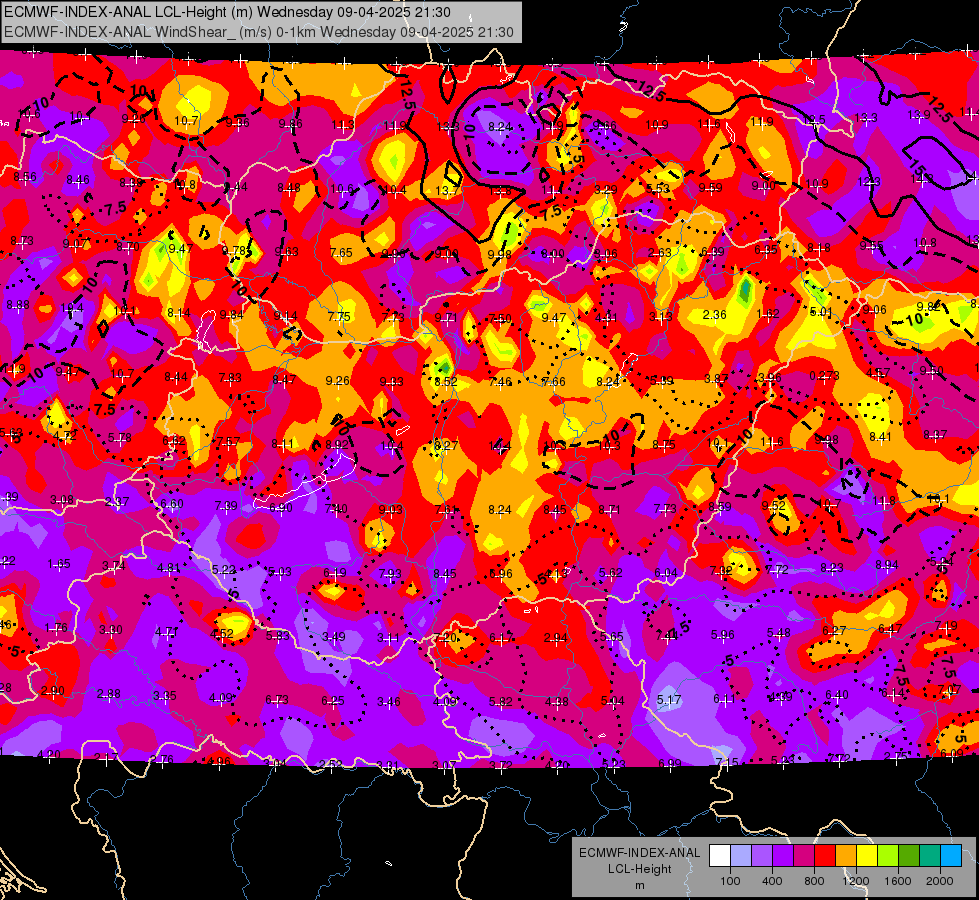This screenshot has width=979, height=900.
Task: Click the wind shear value 8.52
Action: 446,382
